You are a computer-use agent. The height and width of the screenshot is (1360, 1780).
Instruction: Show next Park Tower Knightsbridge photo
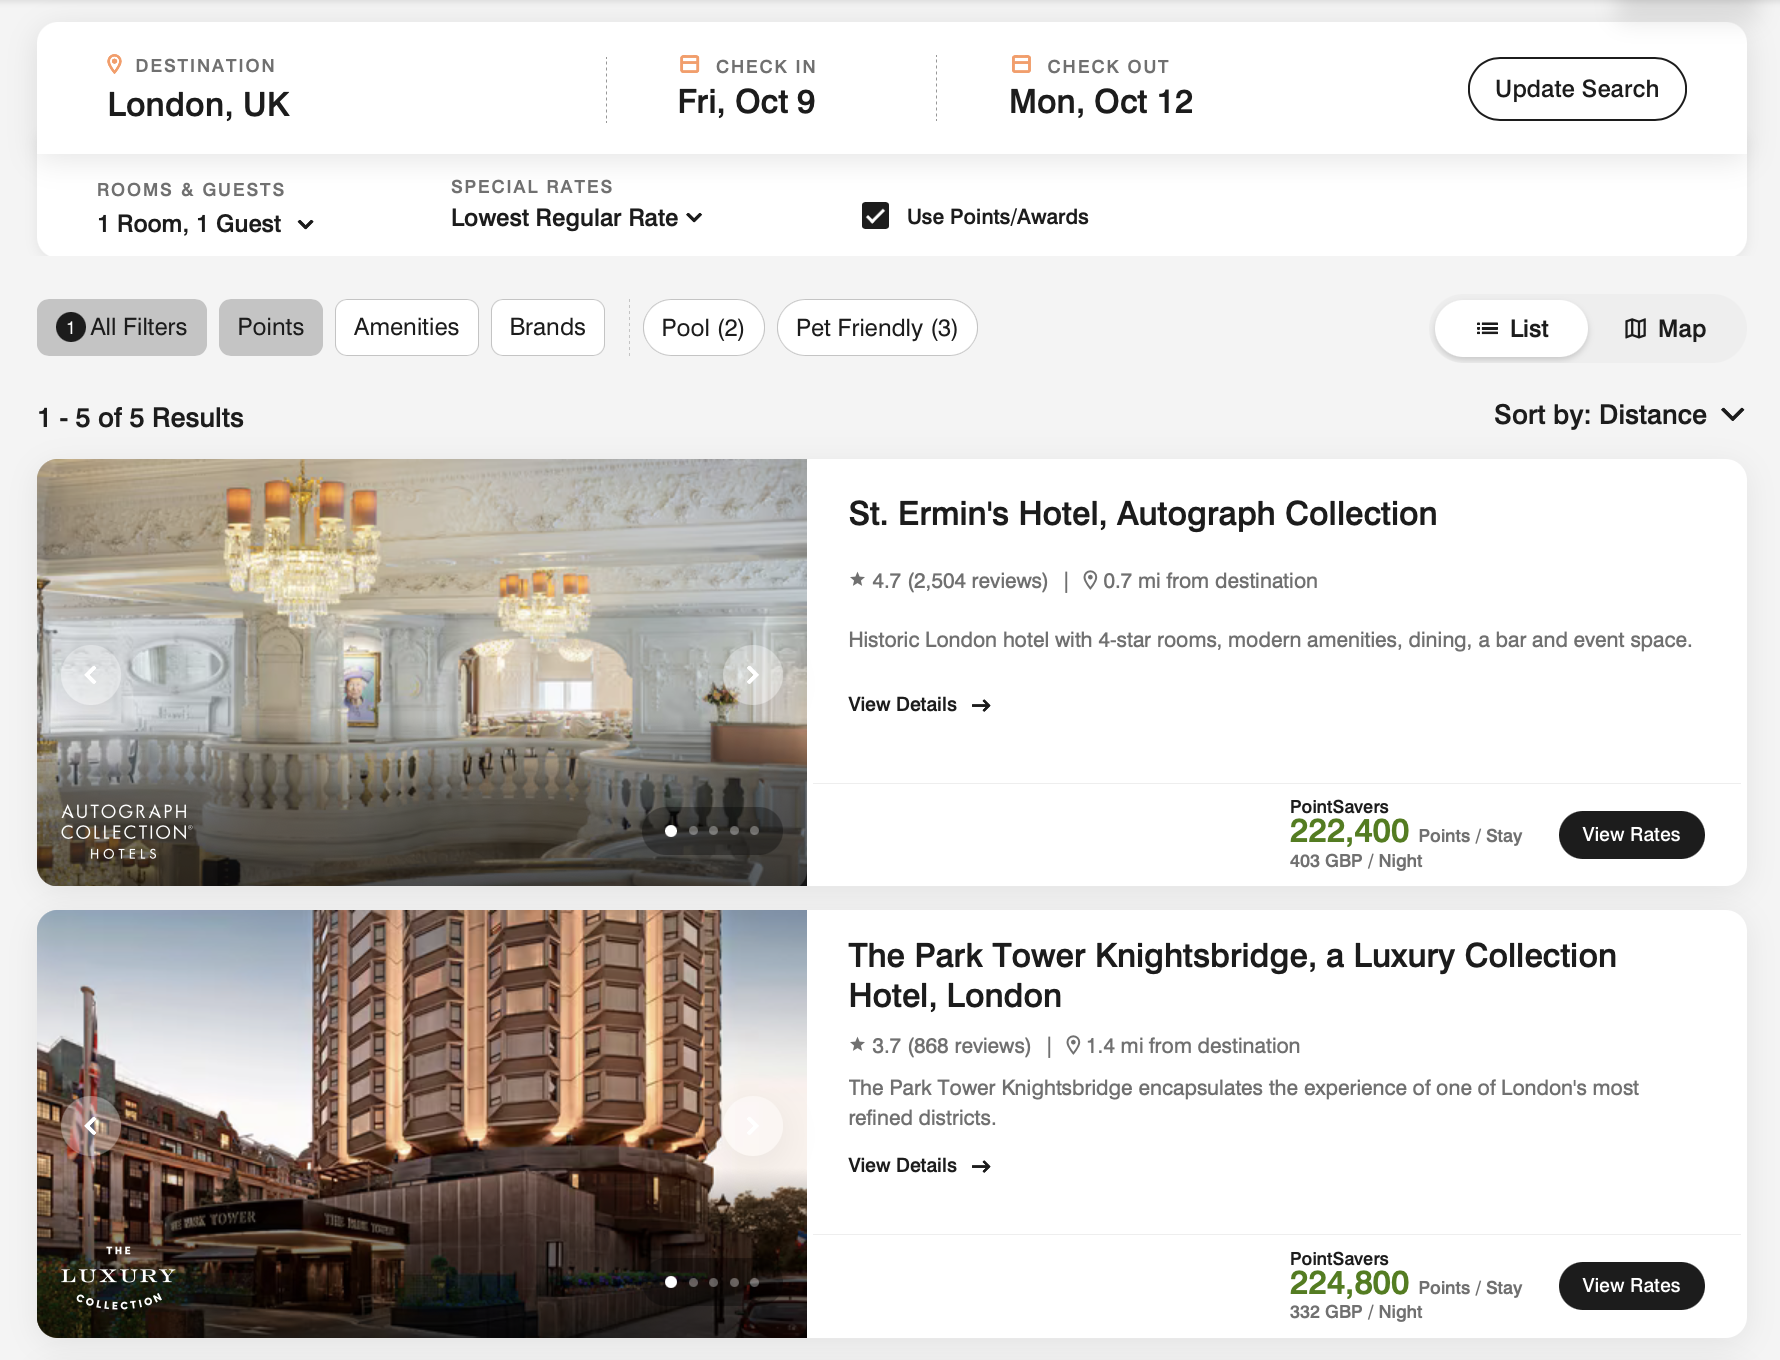click(x=752, y=1126)
